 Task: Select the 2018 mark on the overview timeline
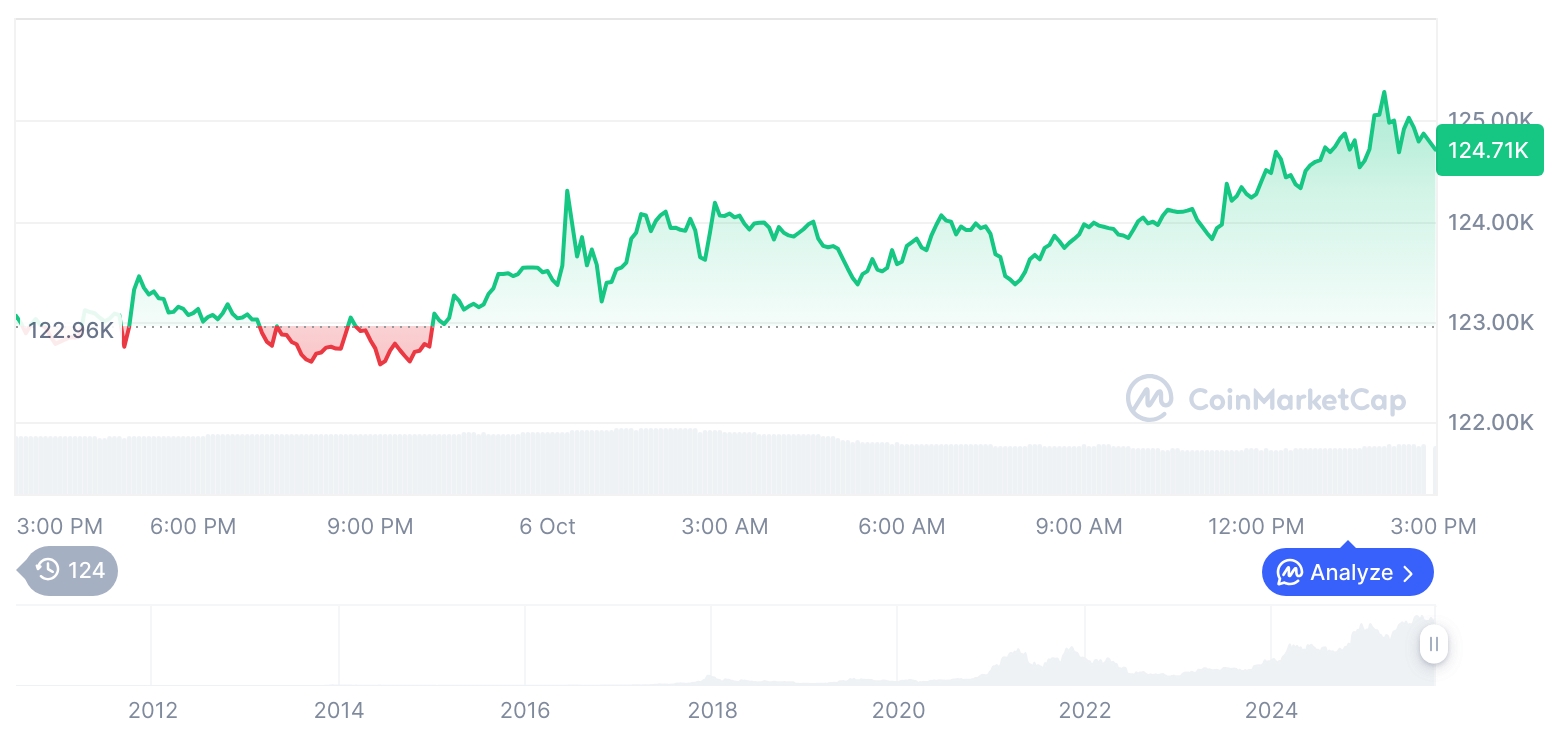[712, 711]
